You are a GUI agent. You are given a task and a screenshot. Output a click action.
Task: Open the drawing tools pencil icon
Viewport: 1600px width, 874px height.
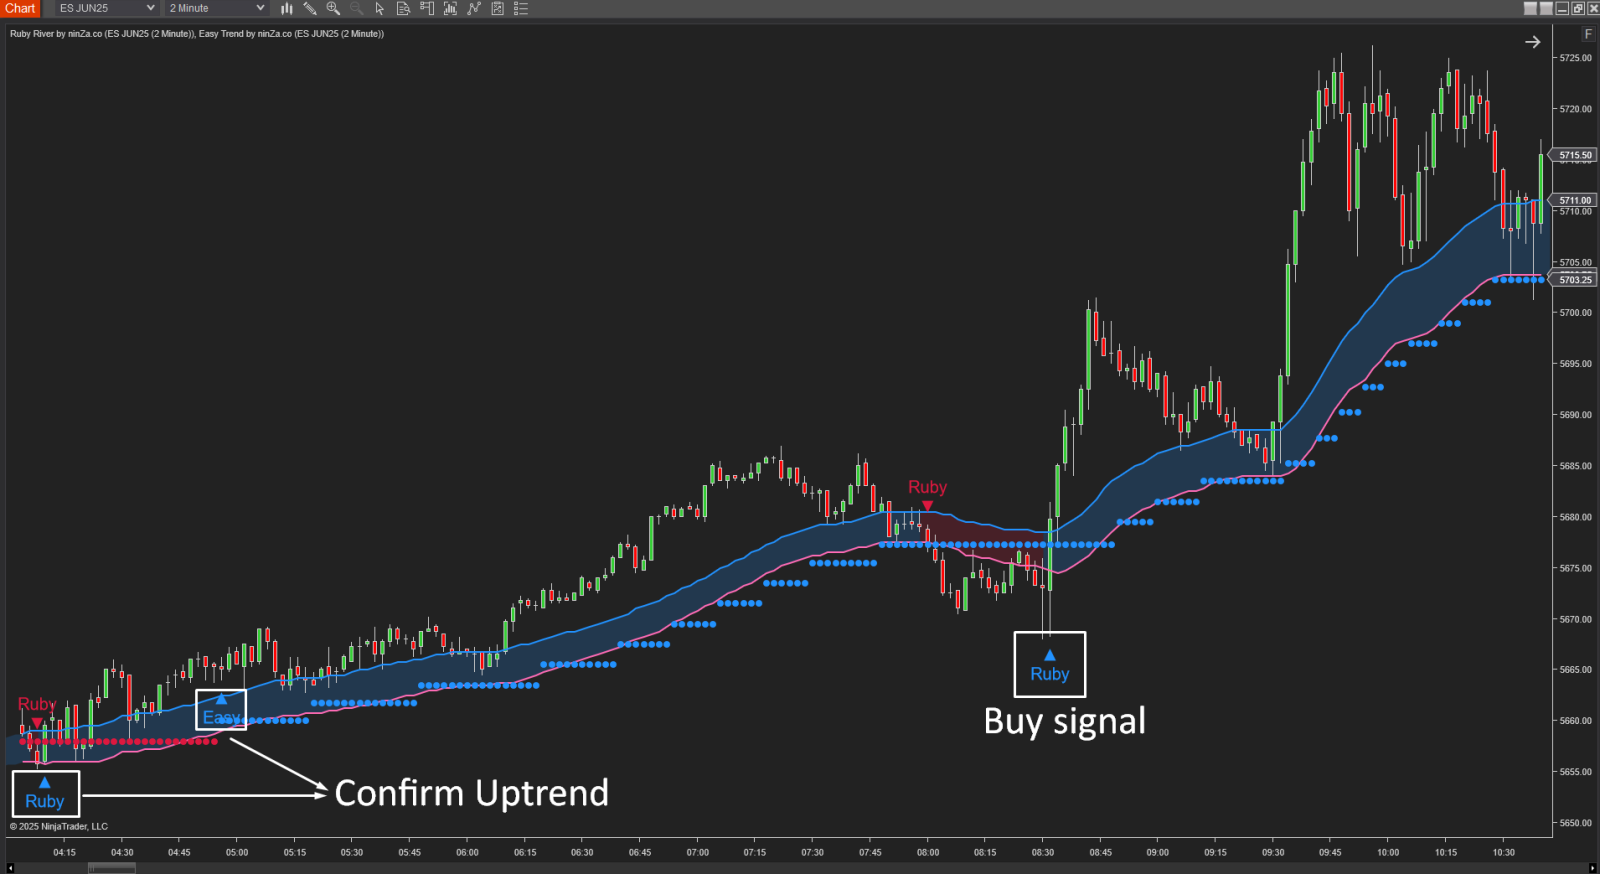coord(310,8)
